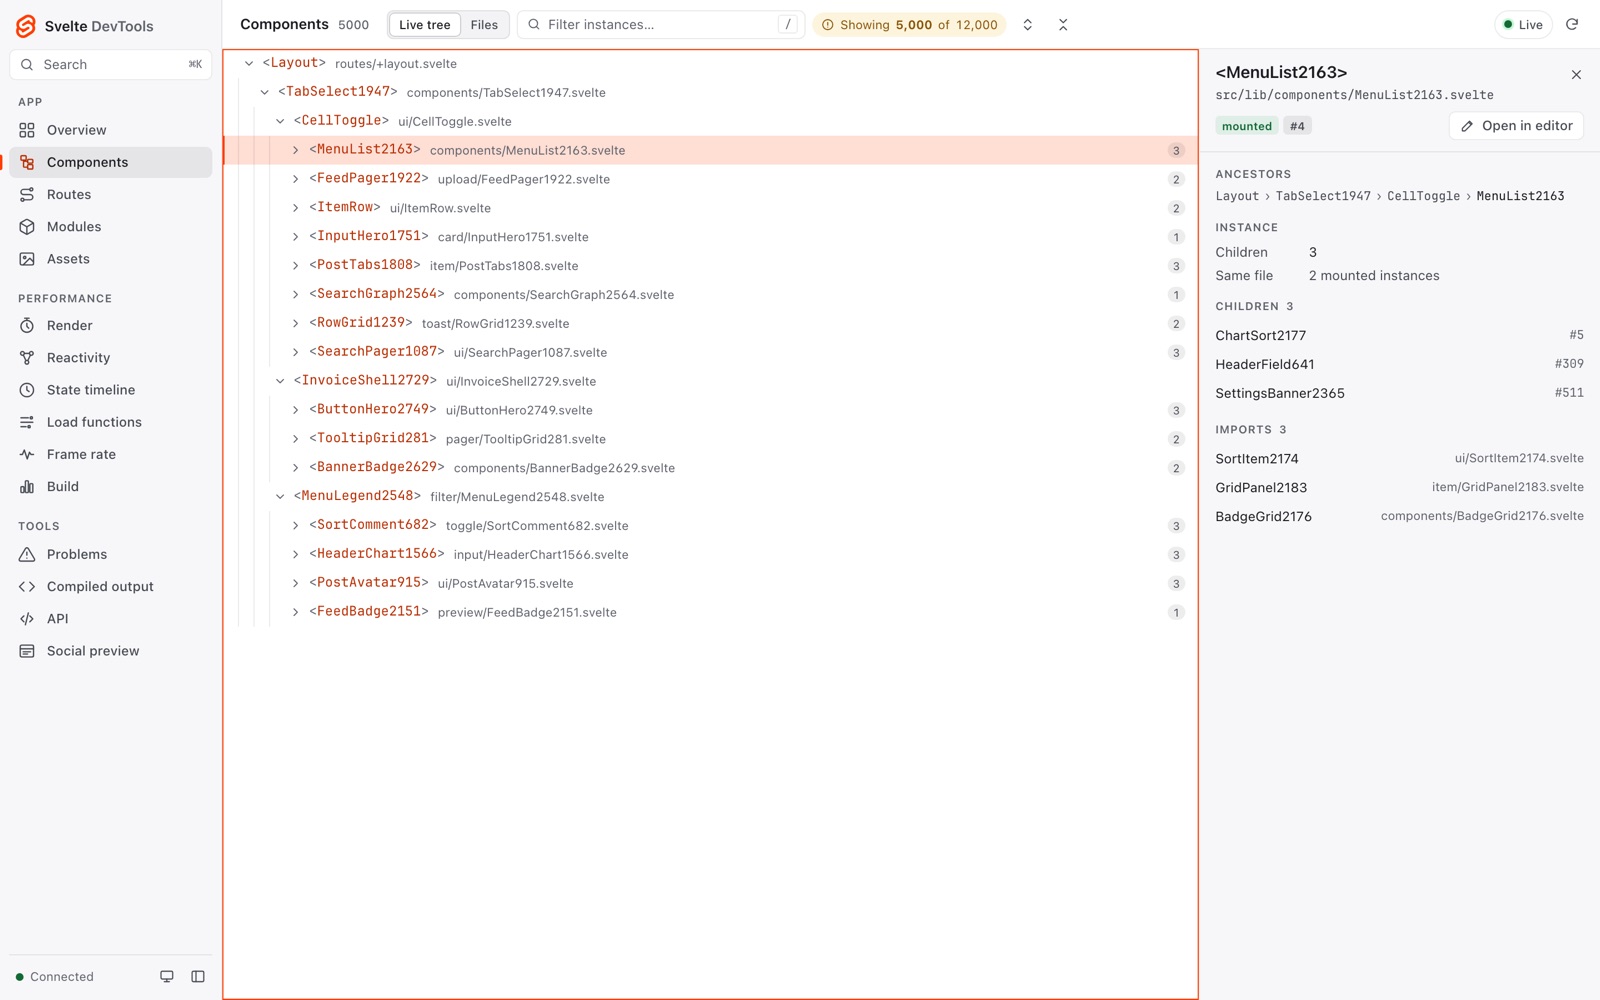Switch to Live tree view
The image size is (1600, 1000).
point(425,24)
